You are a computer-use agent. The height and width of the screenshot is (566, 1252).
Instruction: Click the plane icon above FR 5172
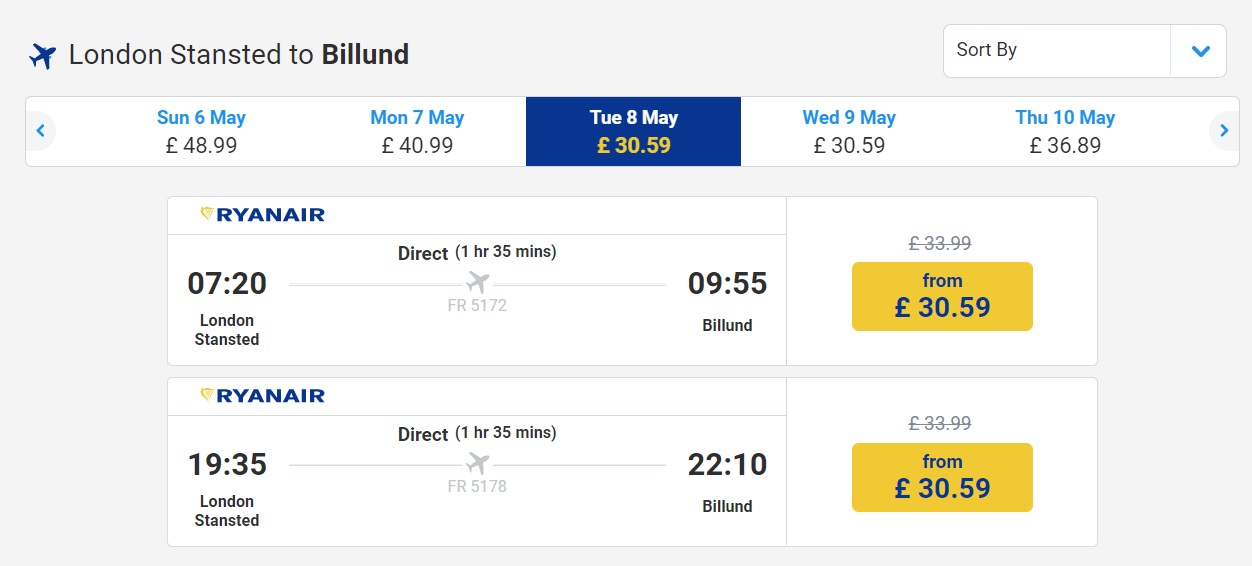[478, 283]
